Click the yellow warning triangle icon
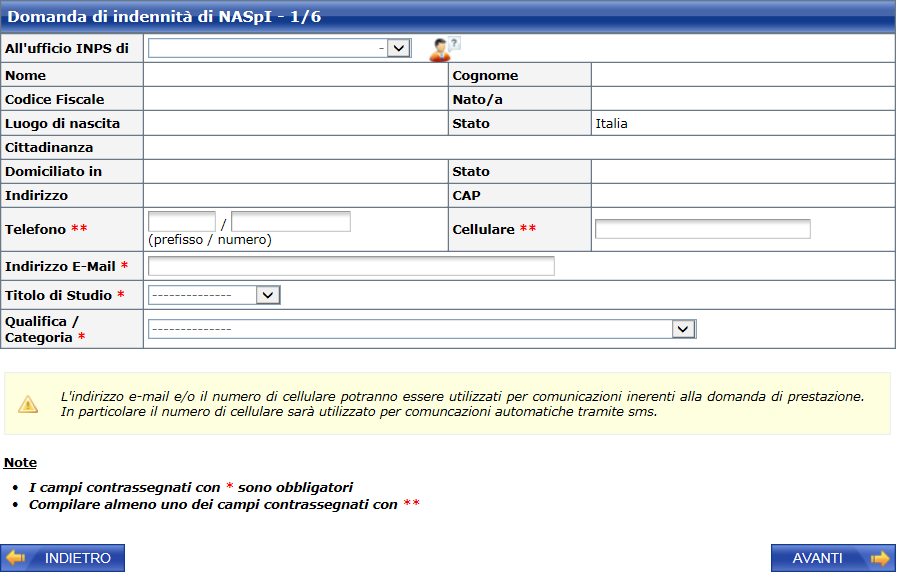This screenshot has width=897, height=572. tap(28, 404)
